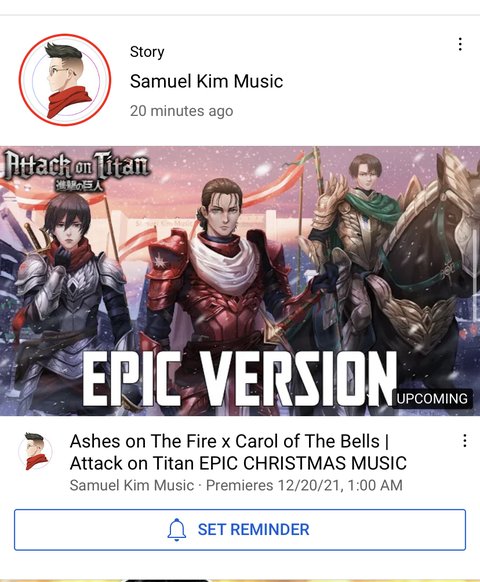Click the red scarf on the story avatar
The image size is (480, 582).
pyautogui.click(x=69, y=101)
